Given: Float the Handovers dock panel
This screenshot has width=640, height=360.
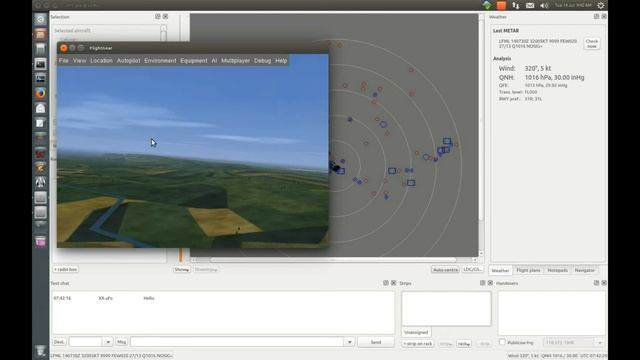Looking at the screenshot, I should [x=596, y=282].
